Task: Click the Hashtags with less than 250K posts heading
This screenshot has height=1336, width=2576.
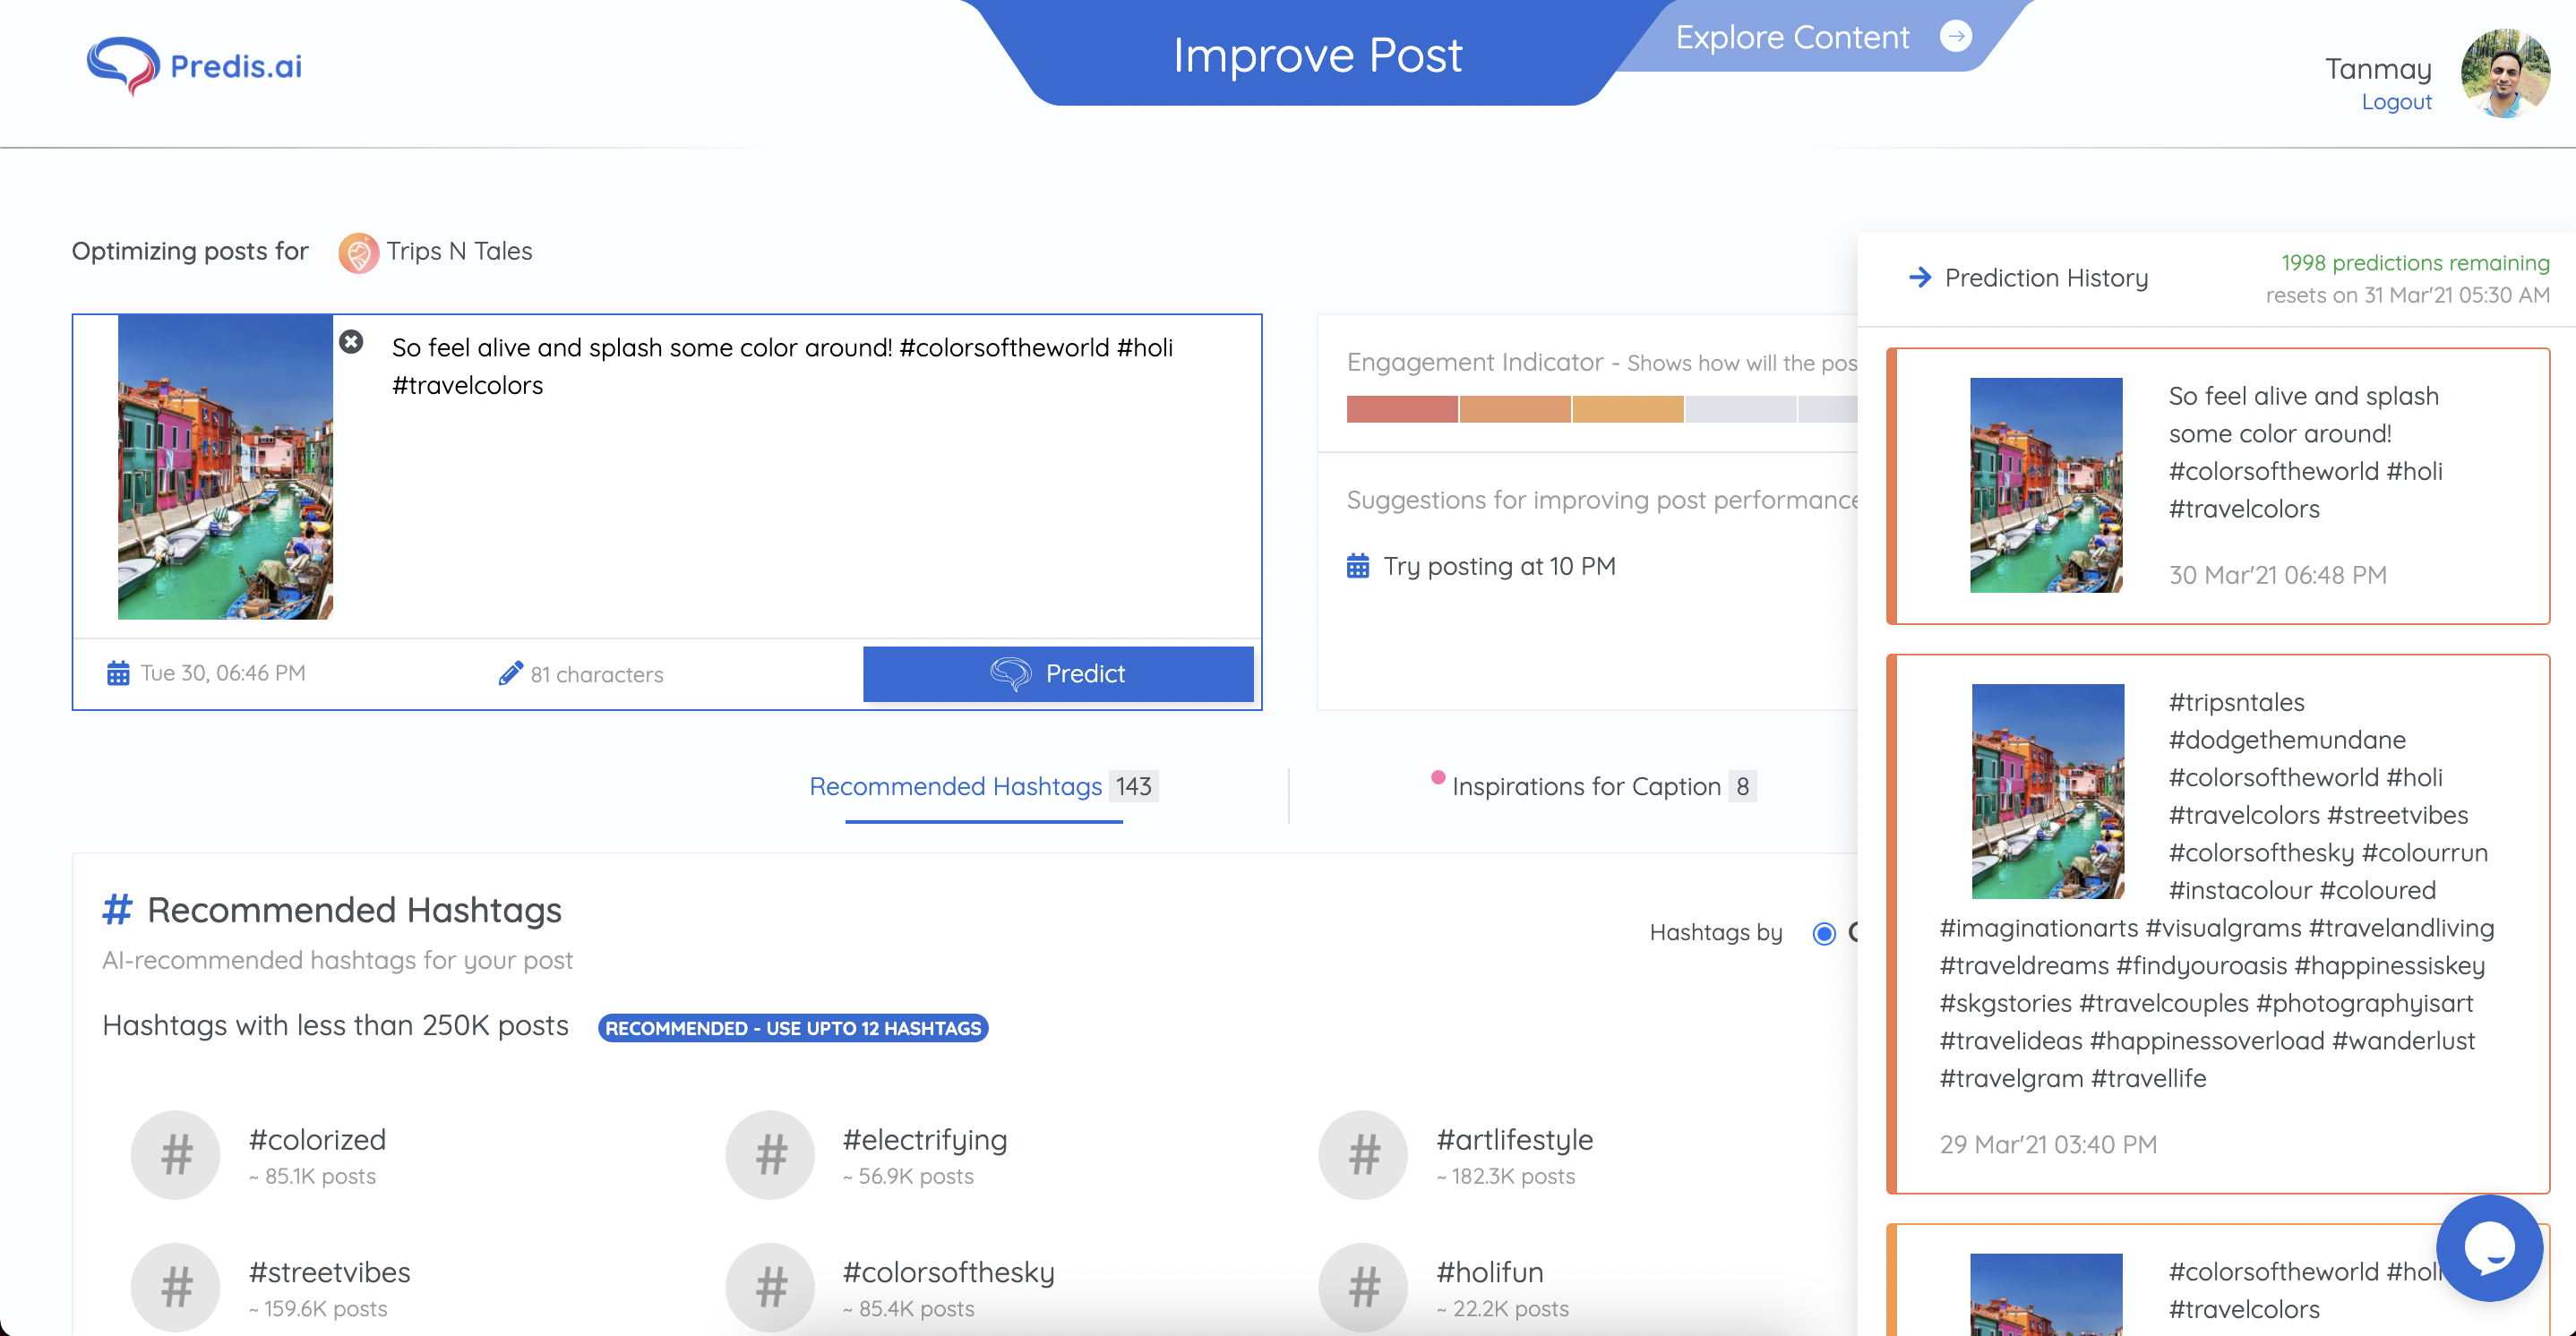Action: [335, 1026]
